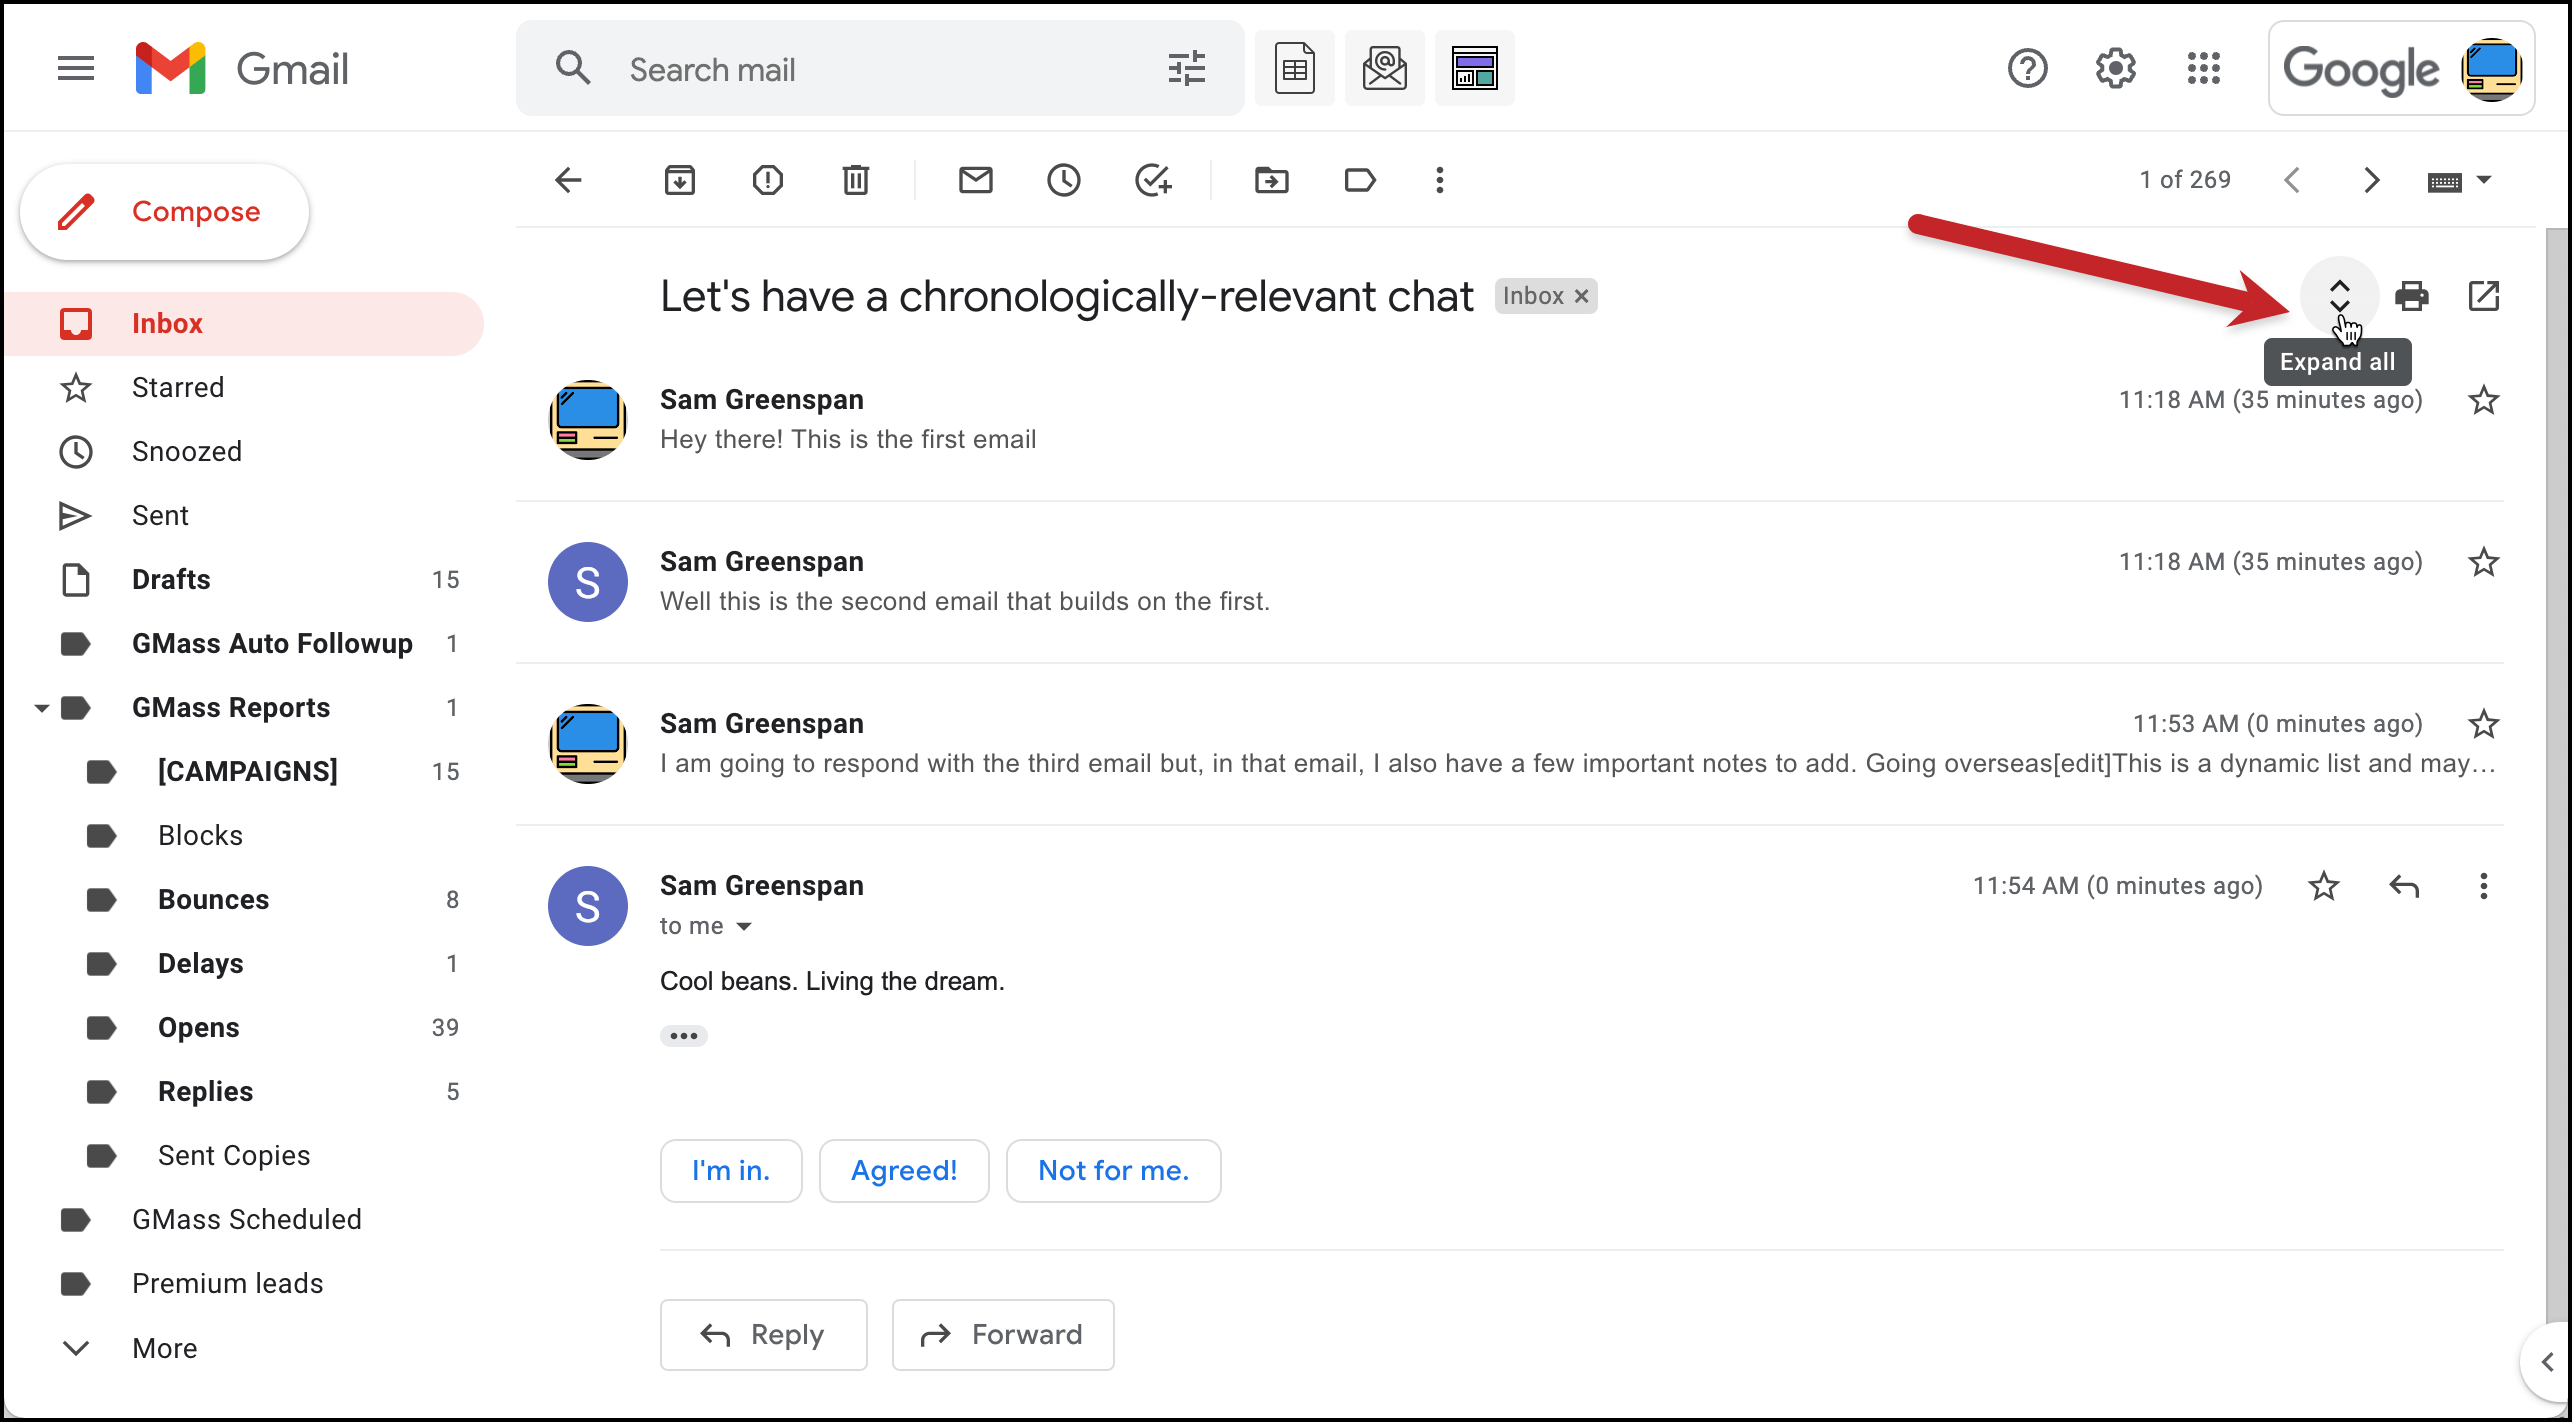Click the move to folder icon

point(1273,180)
